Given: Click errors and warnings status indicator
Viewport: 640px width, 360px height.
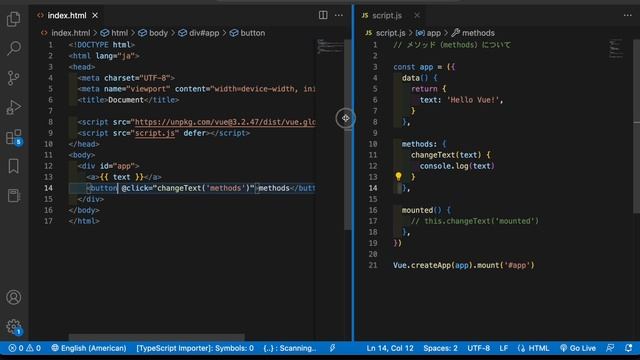Looking at the screenshot, I should point(24,348).
